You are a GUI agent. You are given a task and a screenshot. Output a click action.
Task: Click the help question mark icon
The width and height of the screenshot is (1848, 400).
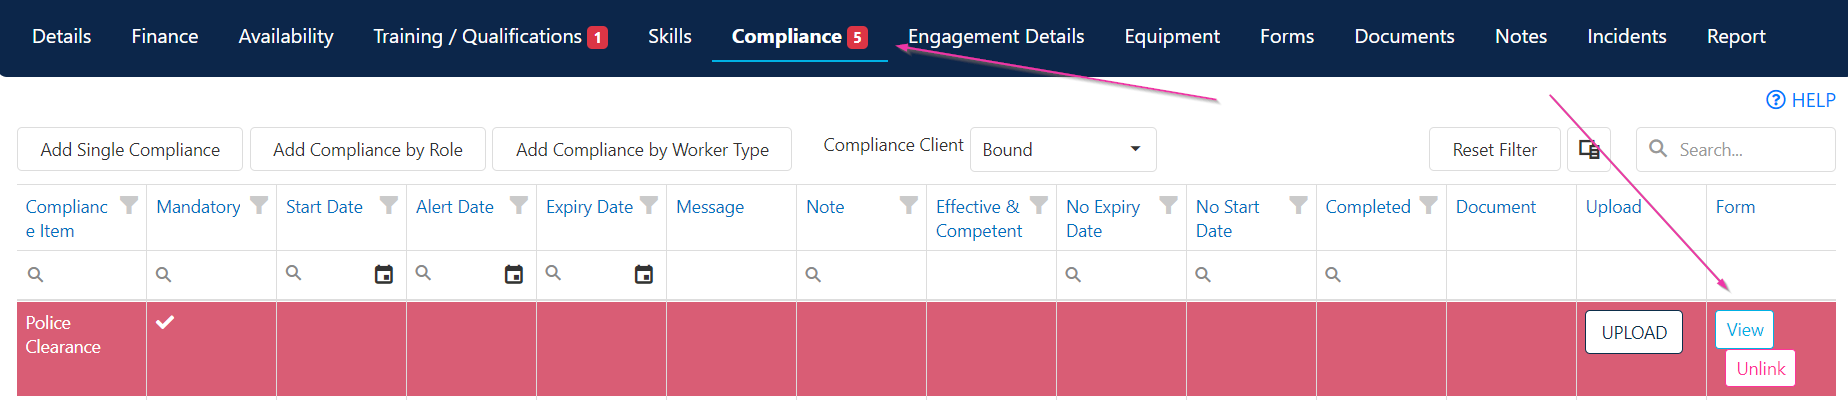[1776, 100]
